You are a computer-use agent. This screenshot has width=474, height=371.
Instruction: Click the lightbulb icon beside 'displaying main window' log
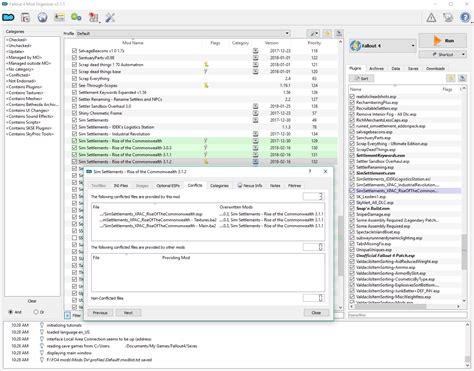click(42, 353)
